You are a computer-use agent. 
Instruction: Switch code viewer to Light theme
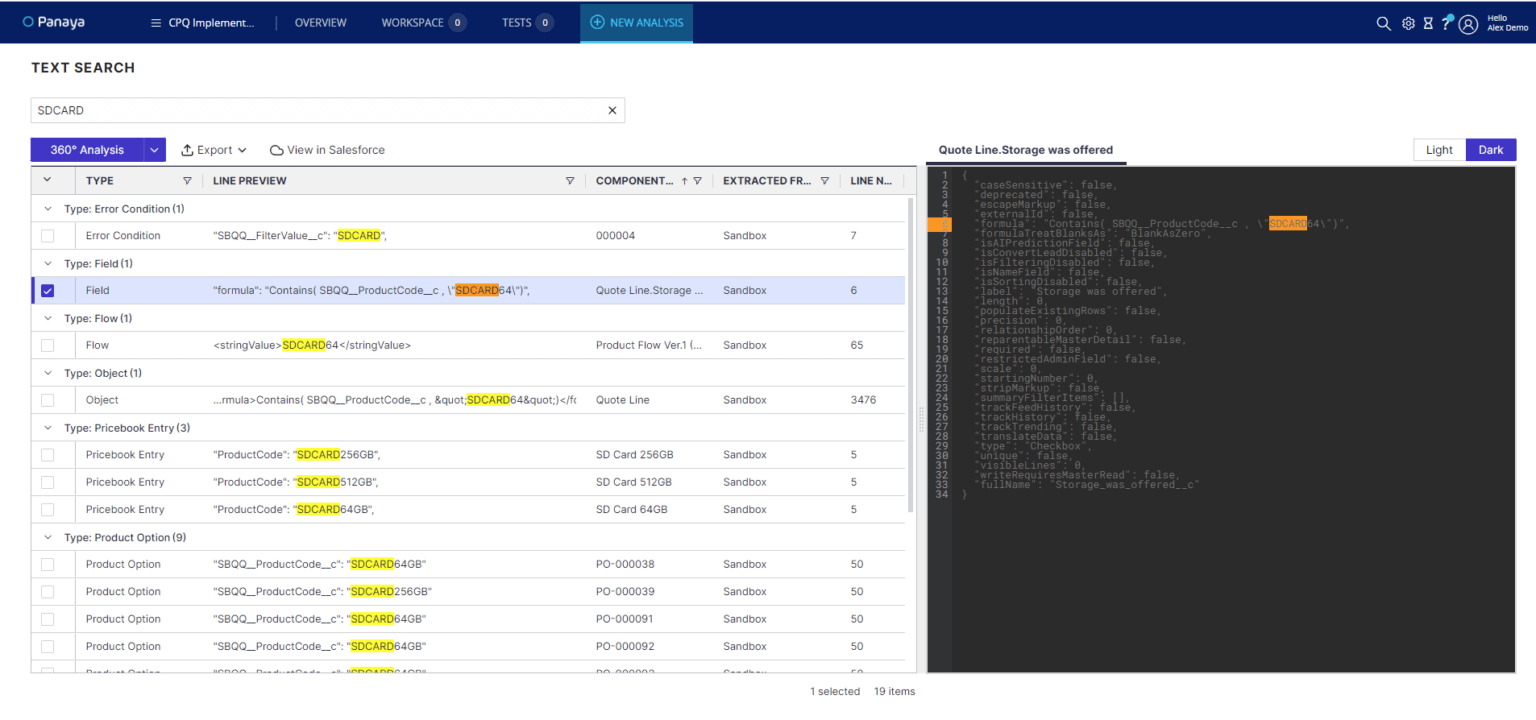tap(1439, 150)
